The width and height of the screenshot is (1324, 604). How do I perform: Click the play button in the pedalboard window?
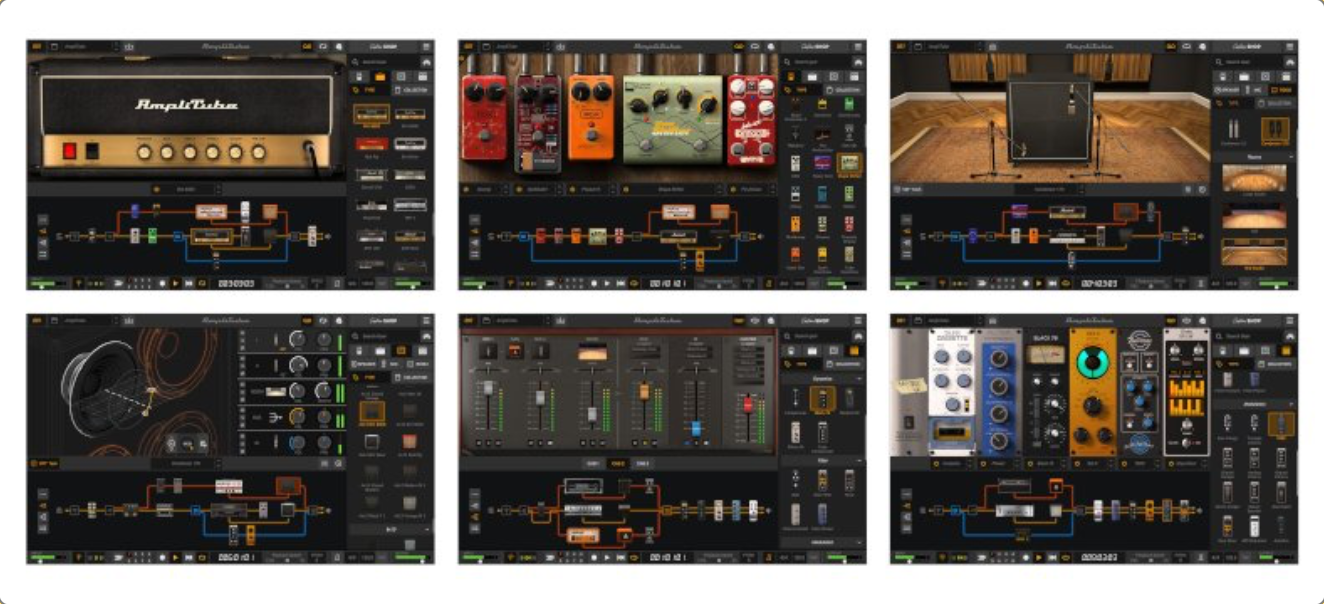[x=607, y=283]
